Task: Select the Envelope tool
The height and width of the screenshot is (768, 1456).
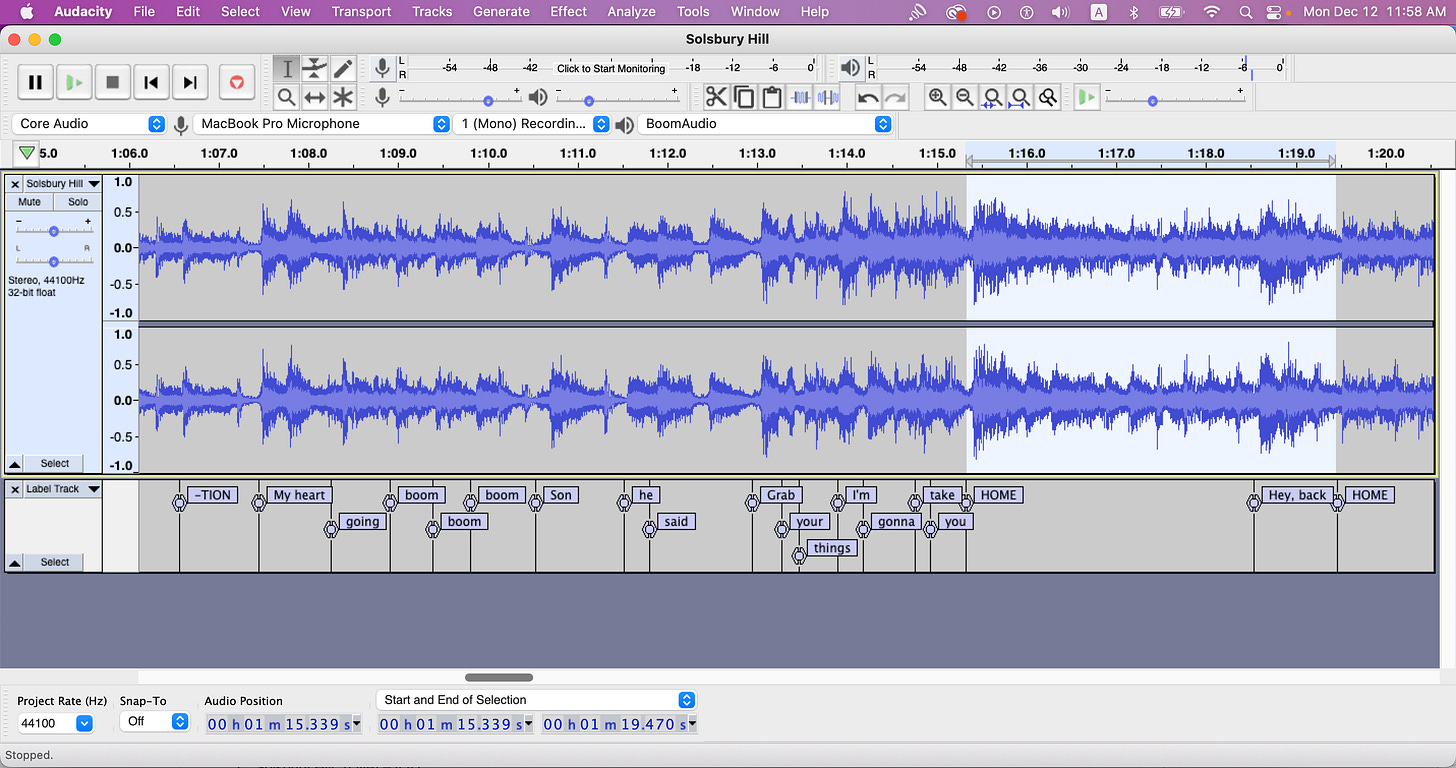Action: (315, 69)
